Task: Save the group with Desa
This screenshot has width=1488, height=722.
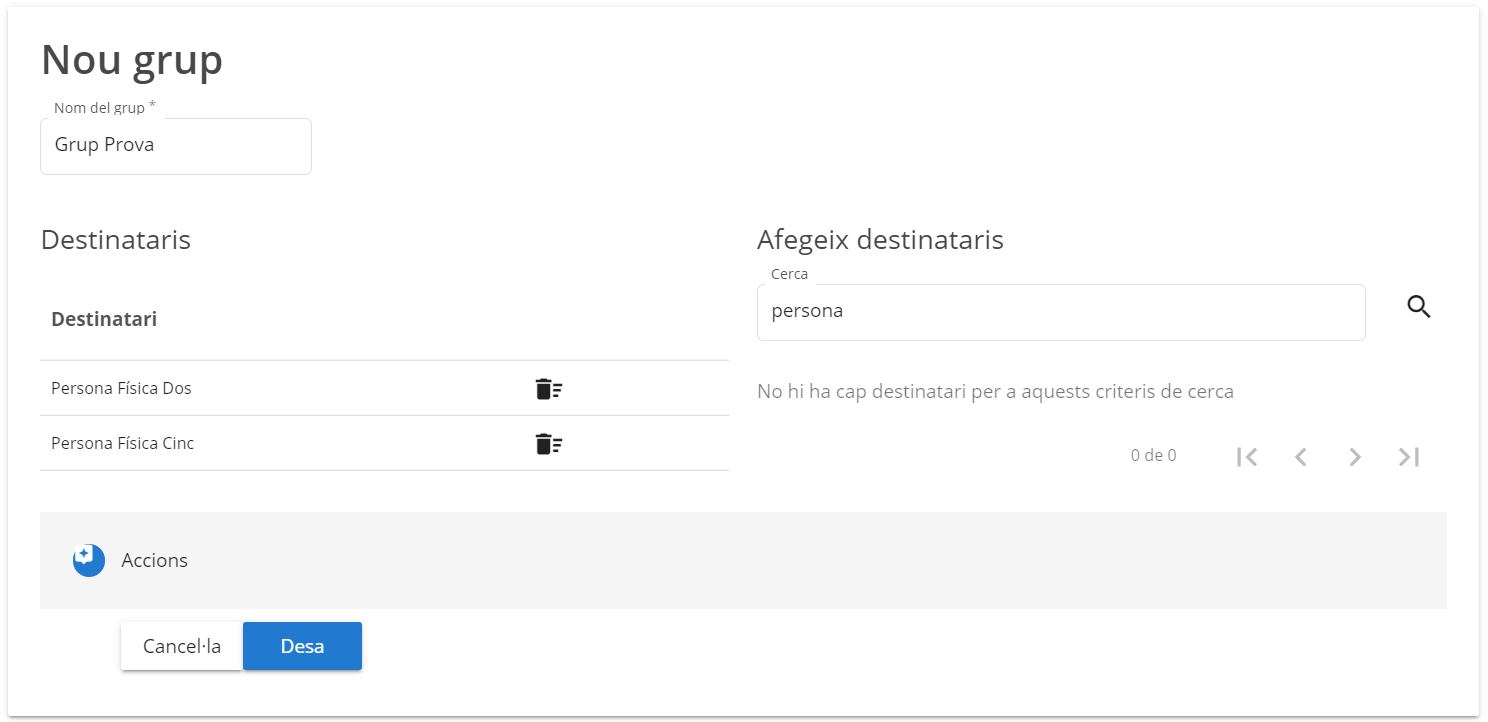Action: pos(302,646)
